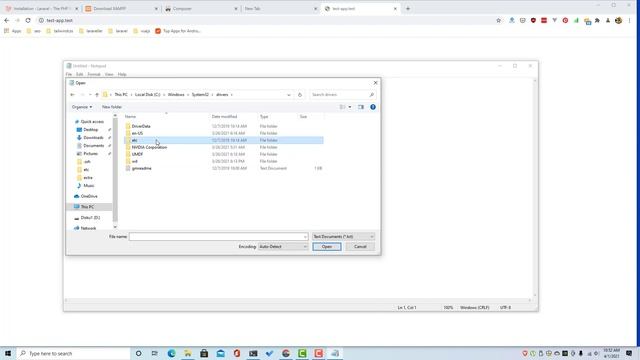Open Notepad Format menu

click(94, 74)
